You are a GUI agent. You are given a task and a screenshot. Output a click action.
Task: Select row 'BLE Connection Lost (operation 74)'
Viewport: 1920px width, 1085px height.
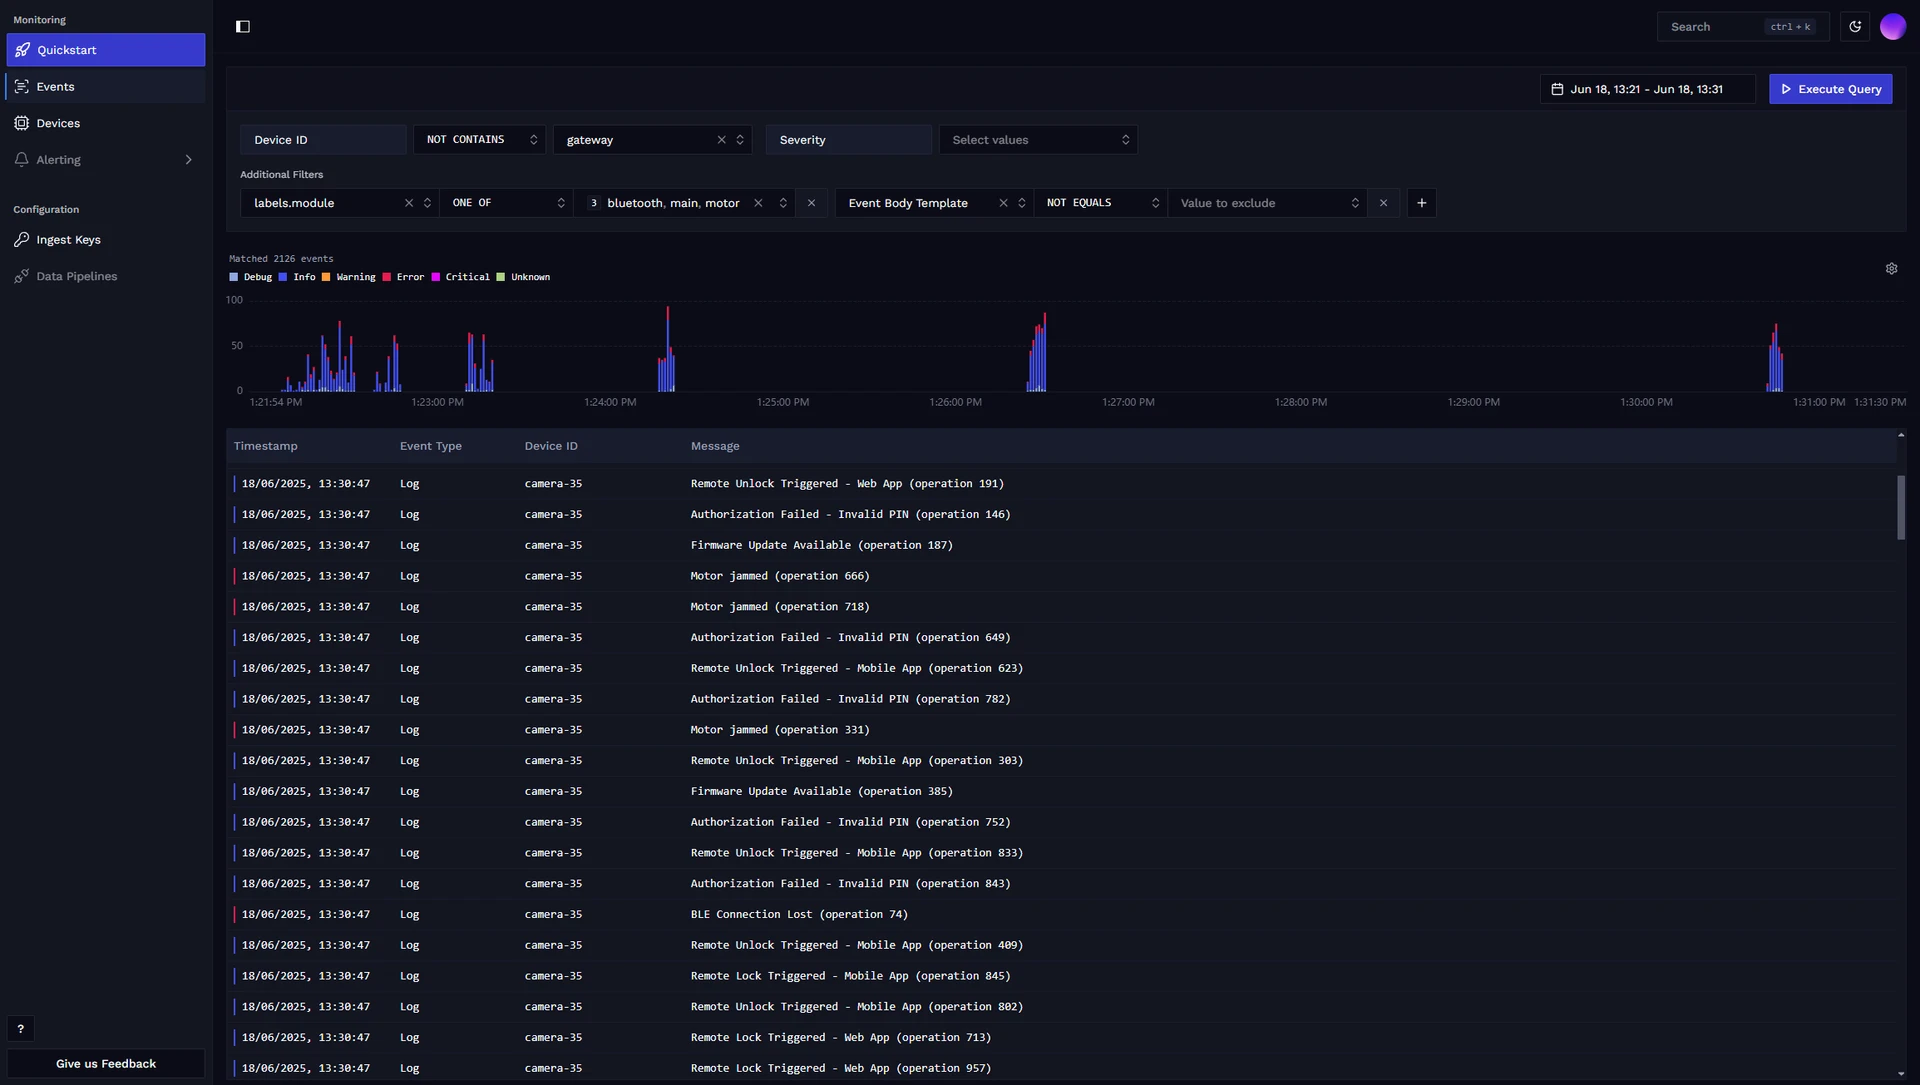(x=1061, y=915)
